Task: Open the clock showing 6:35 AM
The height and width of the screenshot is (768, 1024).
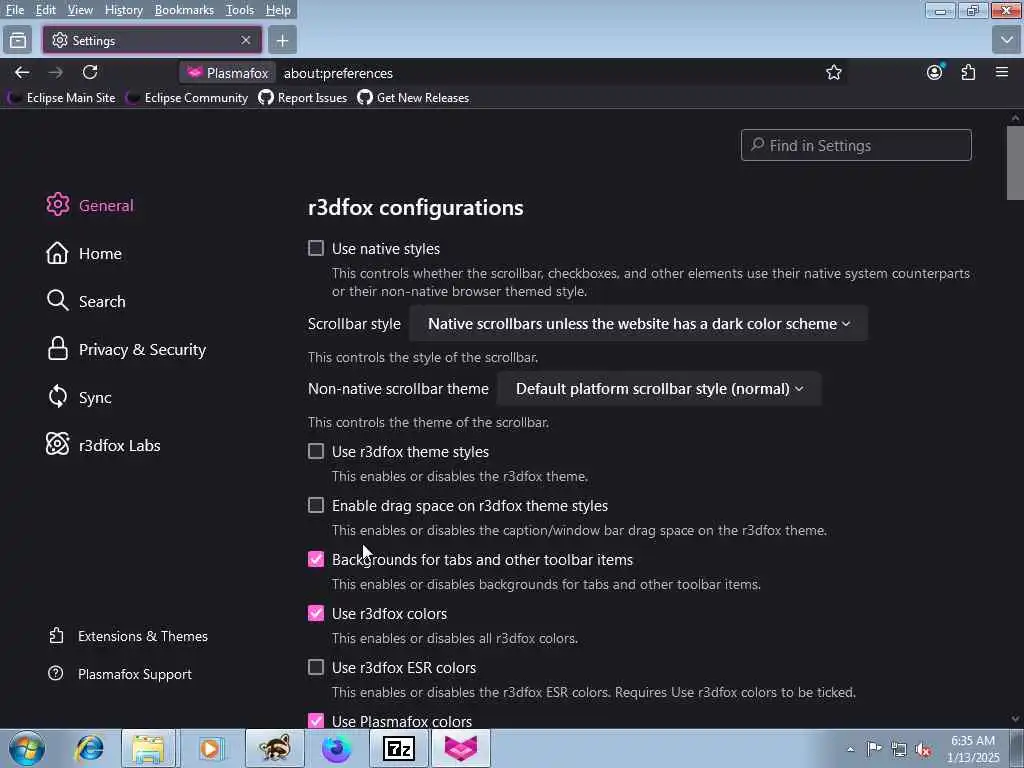Action: click(973, 748)
